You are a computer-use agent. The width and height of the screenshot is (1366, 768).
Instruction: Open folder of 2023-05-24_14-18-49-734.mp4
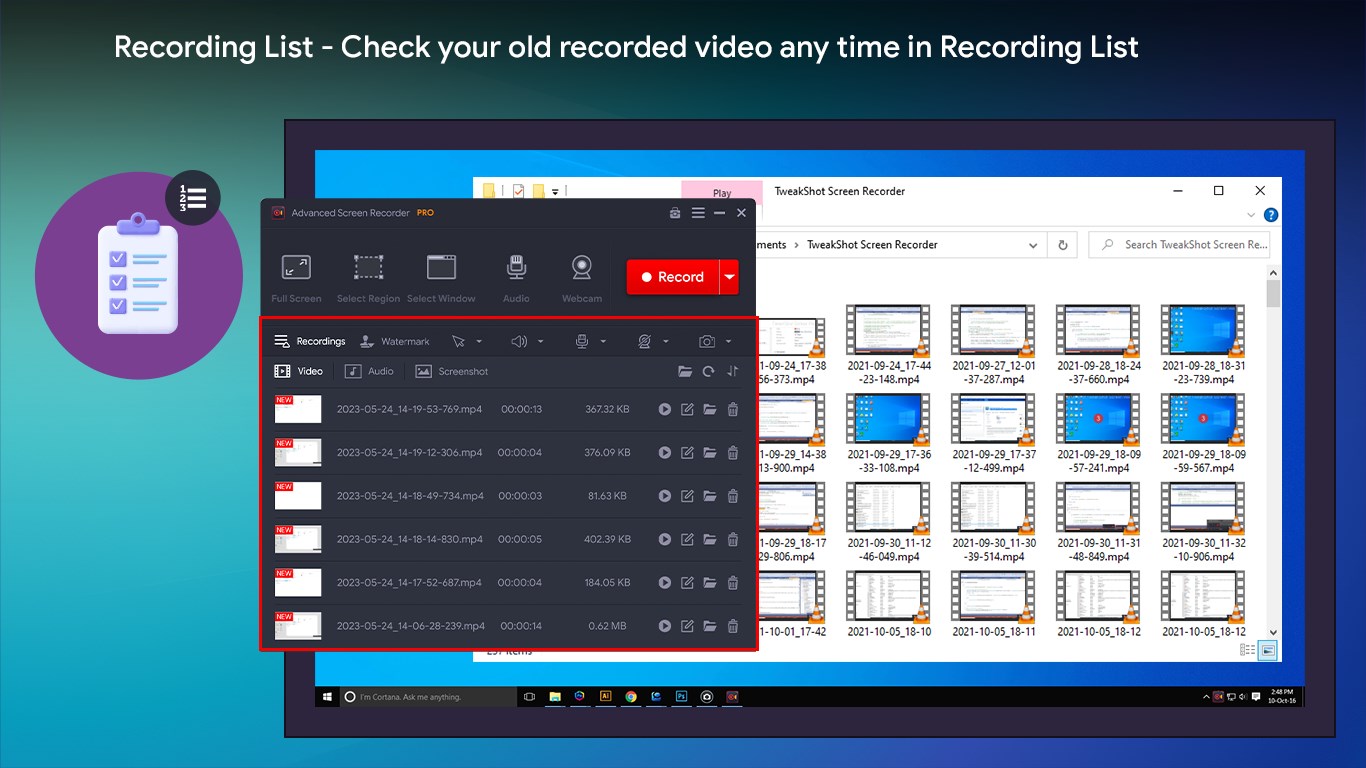(710, 496)
